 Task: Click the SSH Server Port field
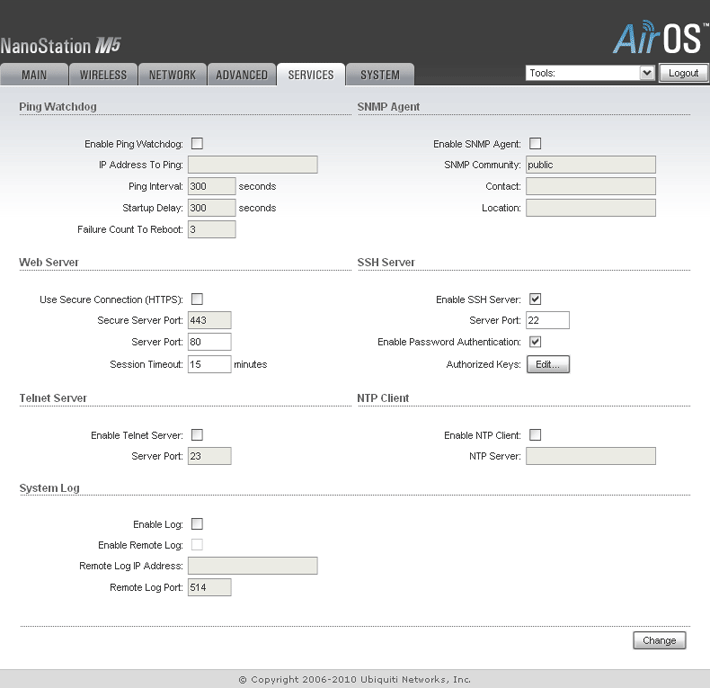548,320
